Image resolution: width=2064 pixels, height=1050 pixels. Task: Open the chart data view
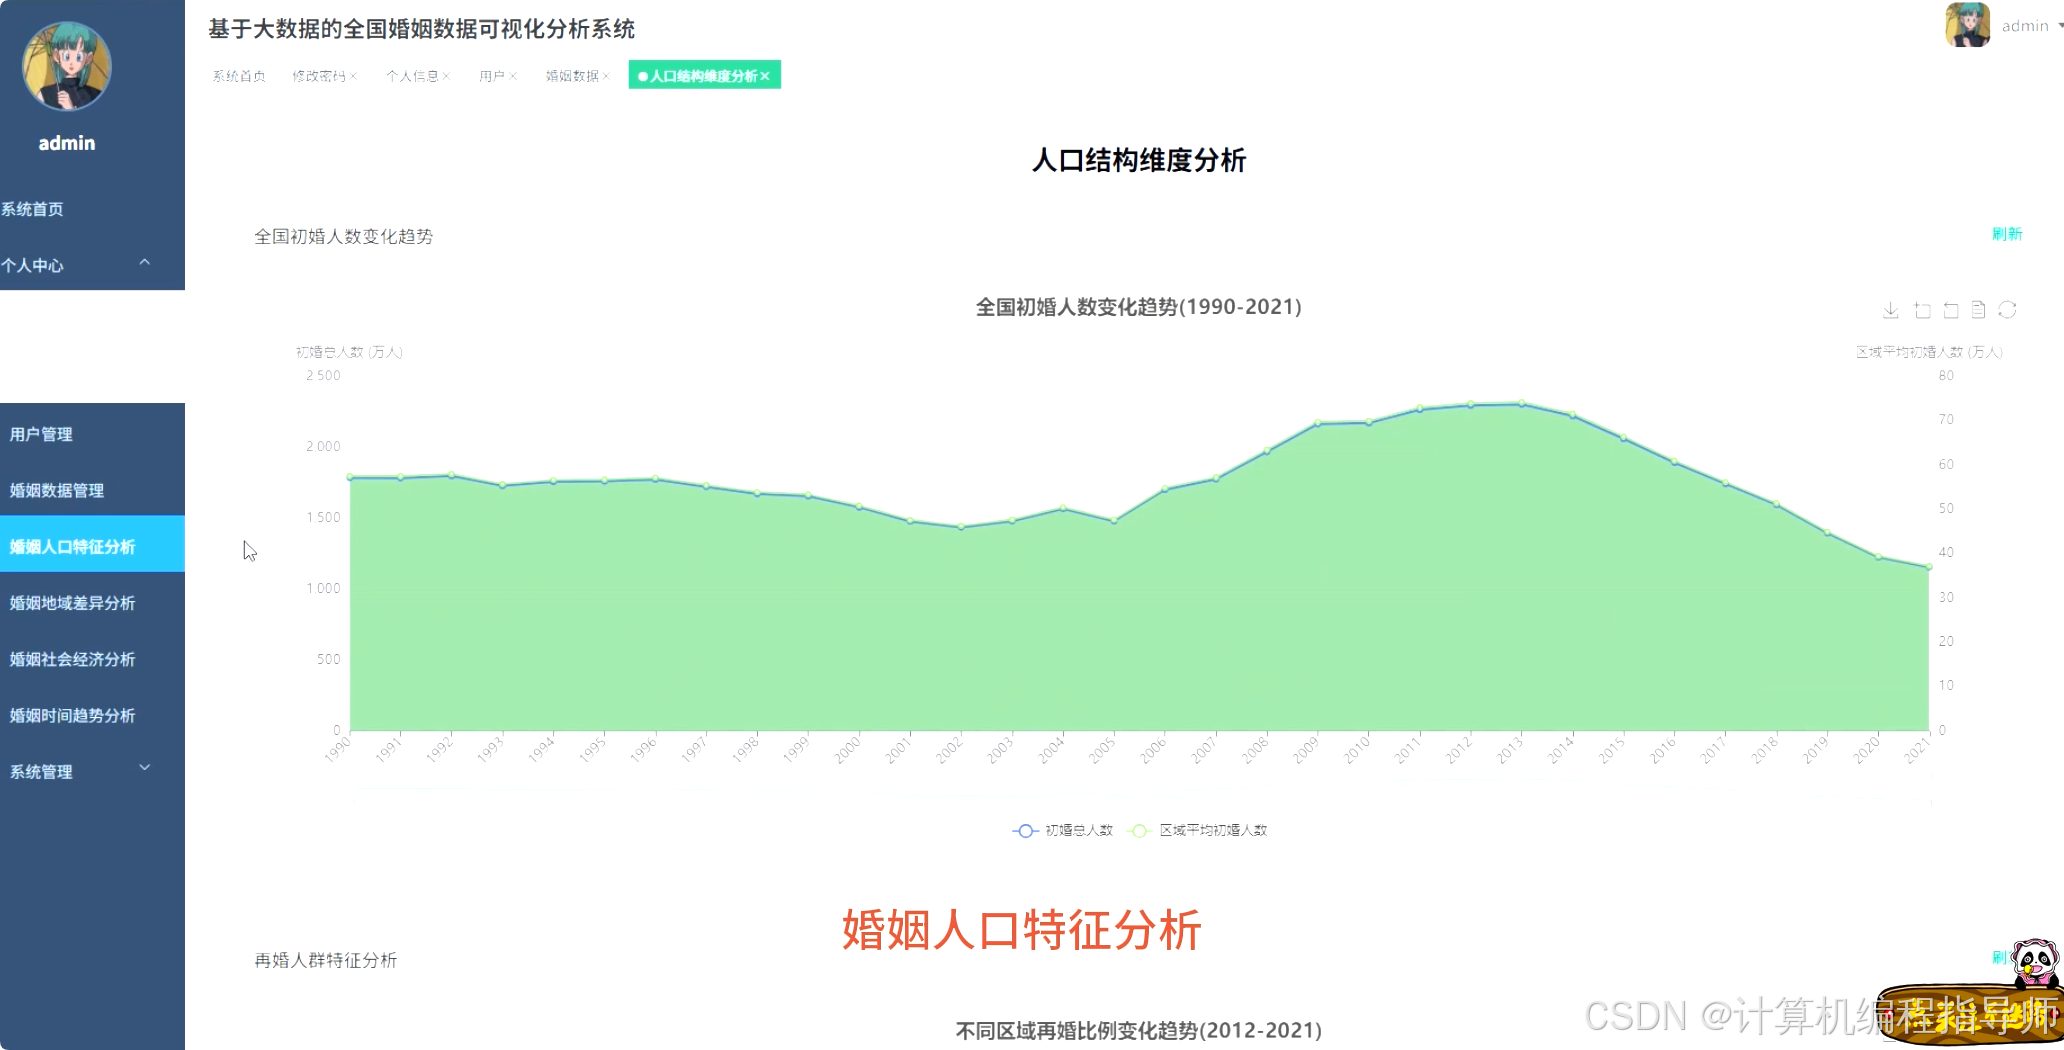1978,311
